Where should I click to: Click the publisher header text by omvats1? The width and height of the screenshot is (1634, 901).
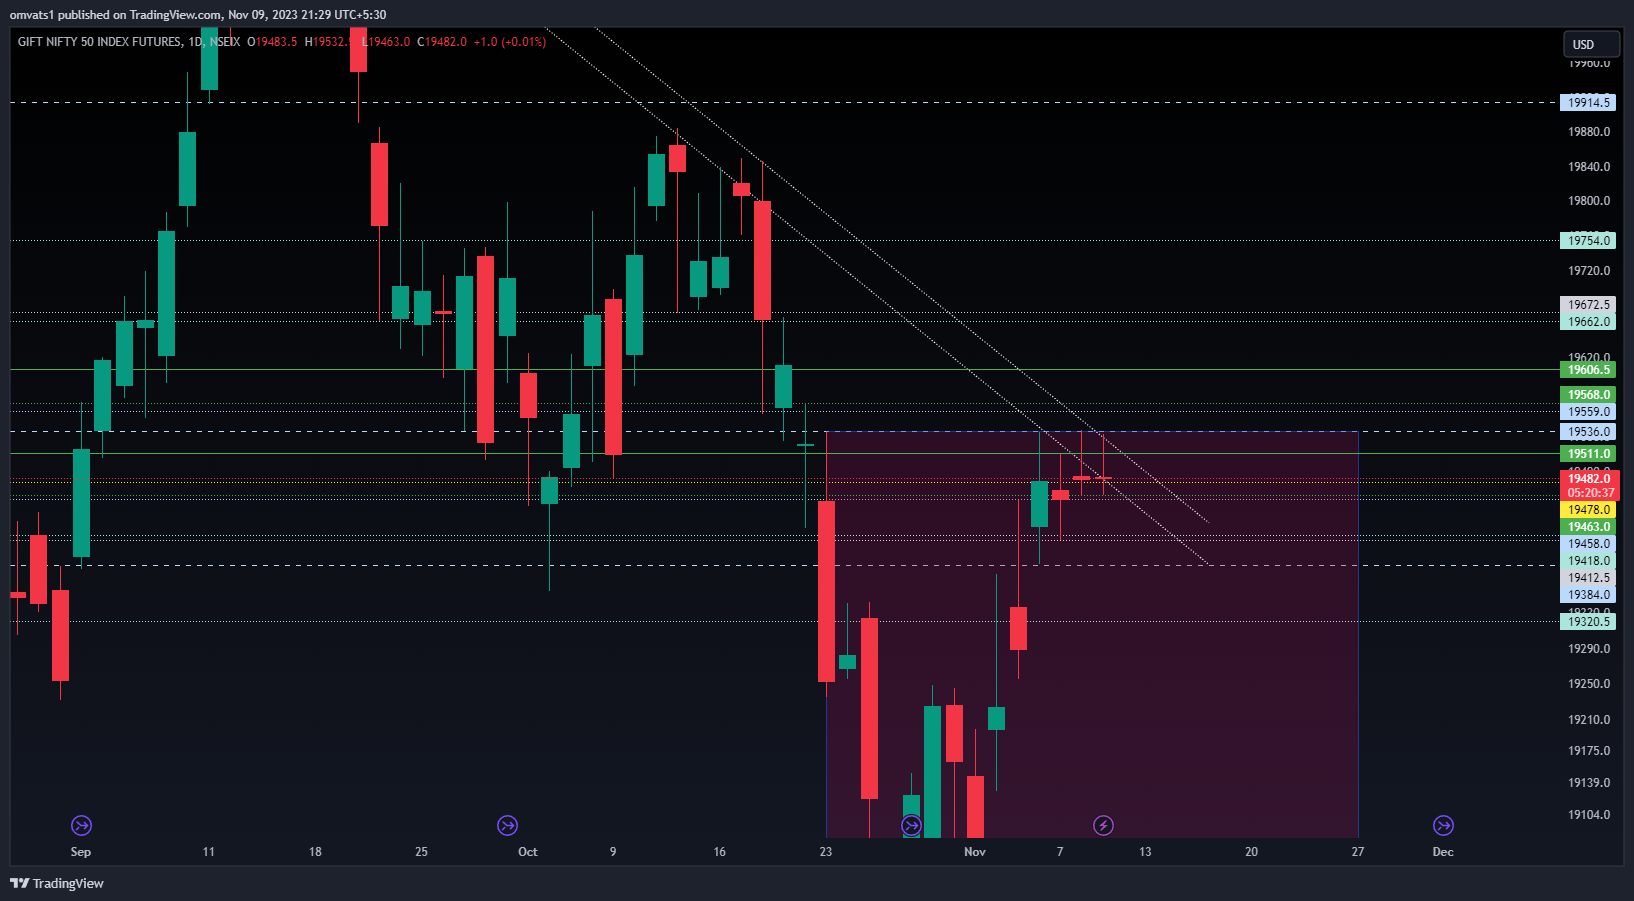[x=198, y=14]
